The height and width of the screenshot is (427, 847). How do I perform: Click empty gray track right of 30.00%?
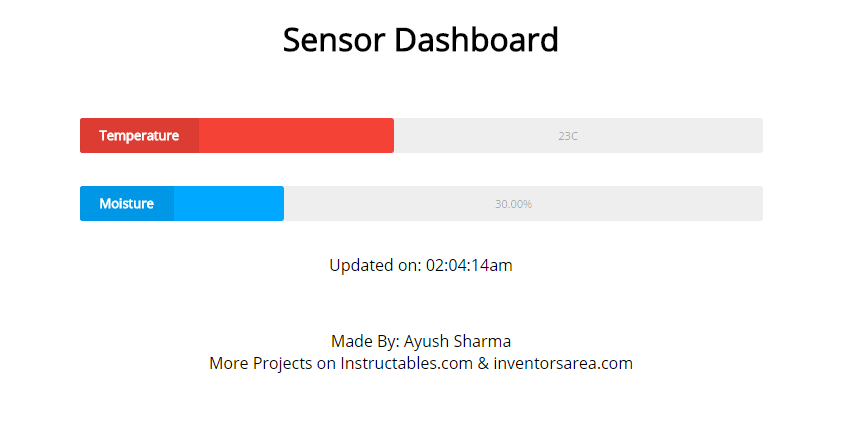[x=660, y=204]
